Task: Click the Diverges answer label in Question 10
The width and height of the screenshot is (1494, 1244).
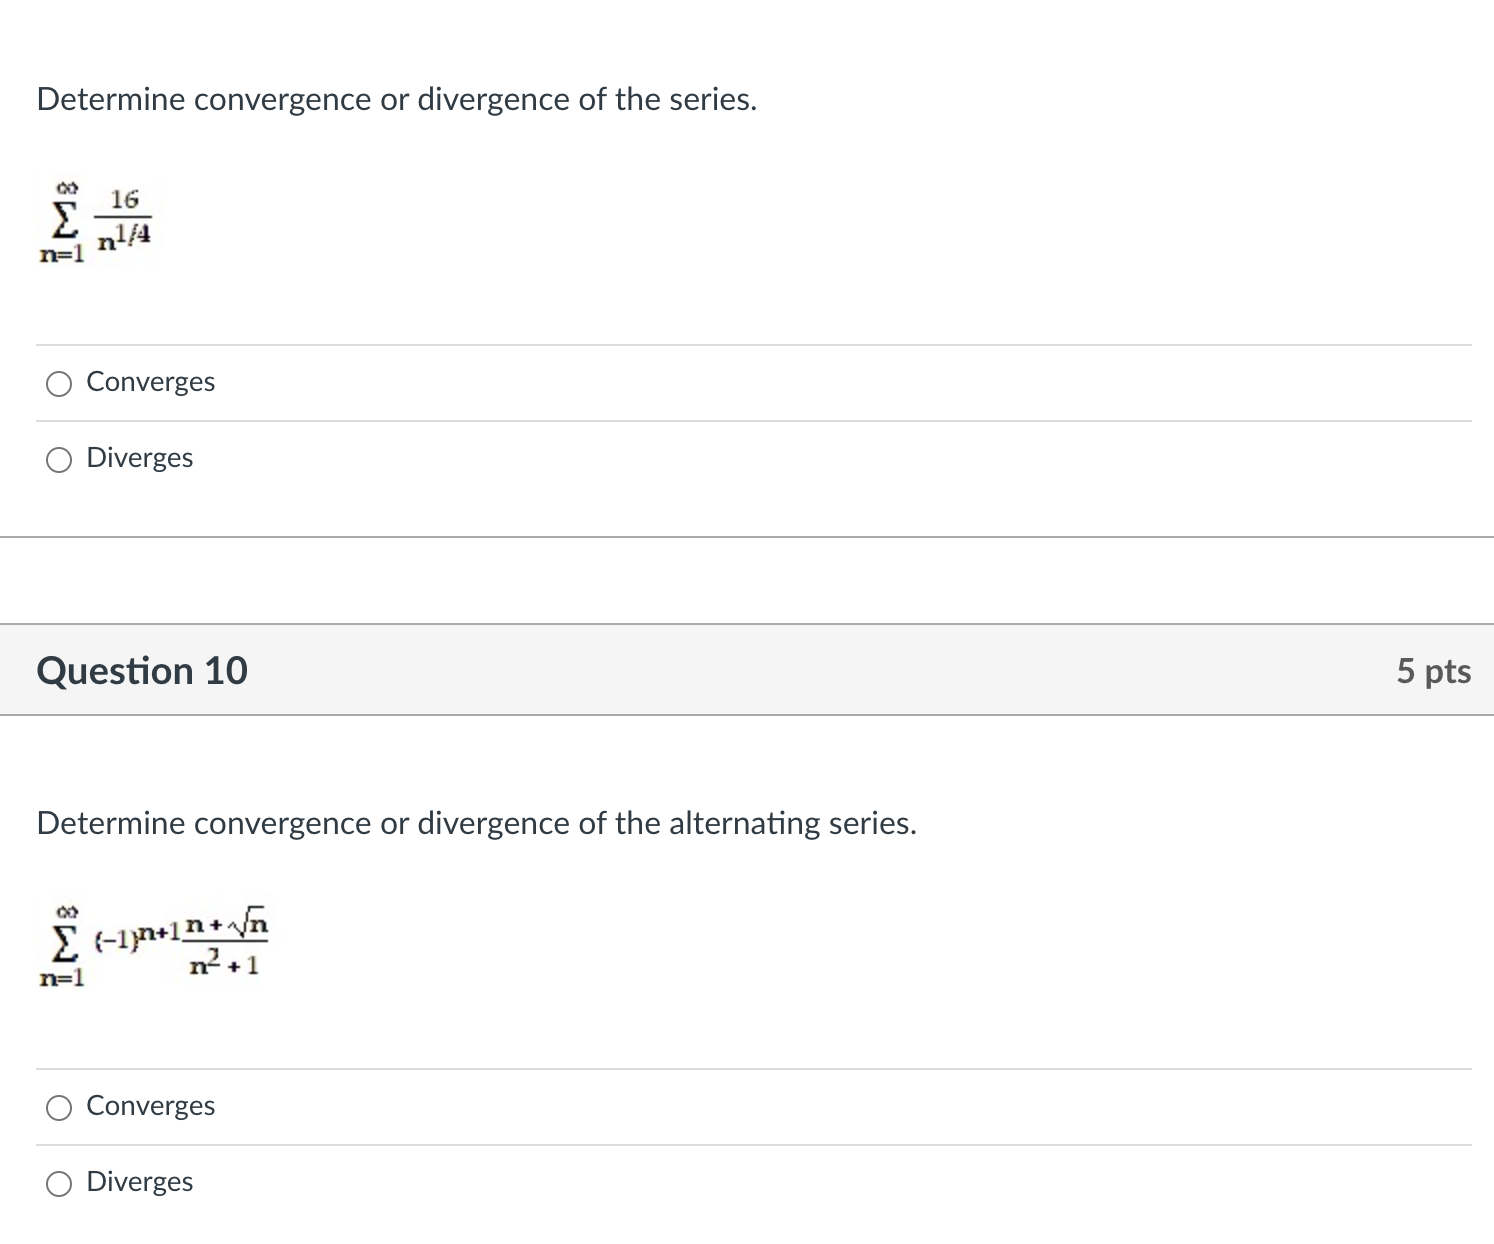Action: click(x=140, y=1182)
